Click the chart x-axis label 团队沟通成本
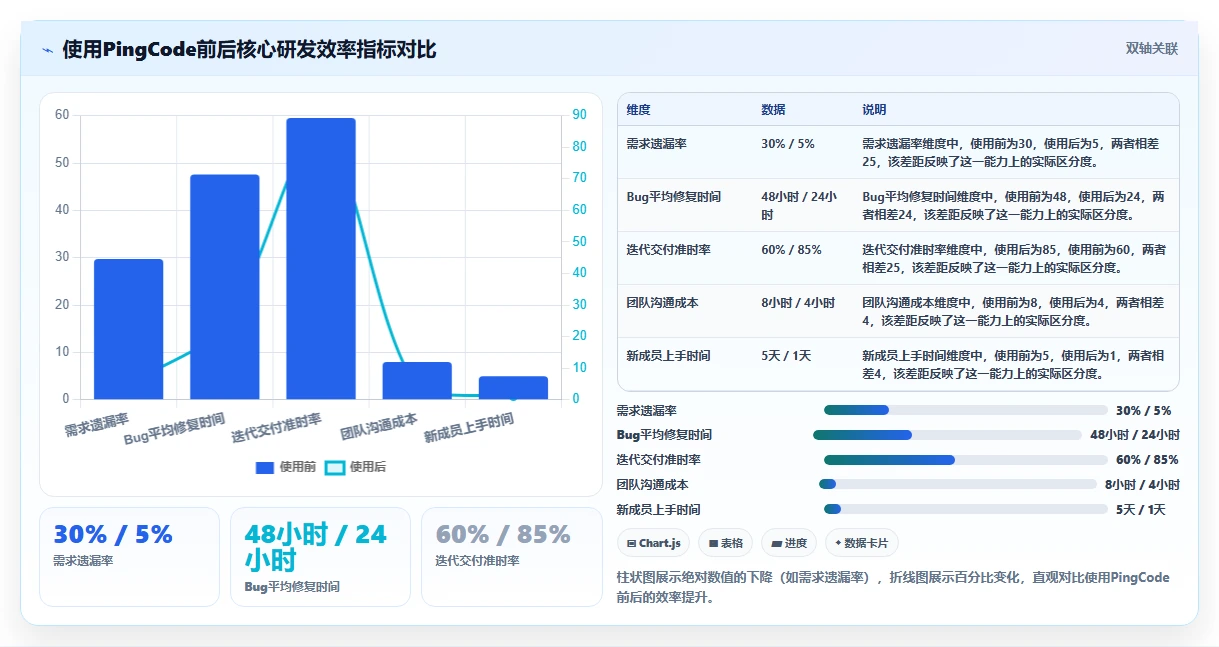Screen dimensions: 1219x647 pyautogui.click(x=379, y=426)
